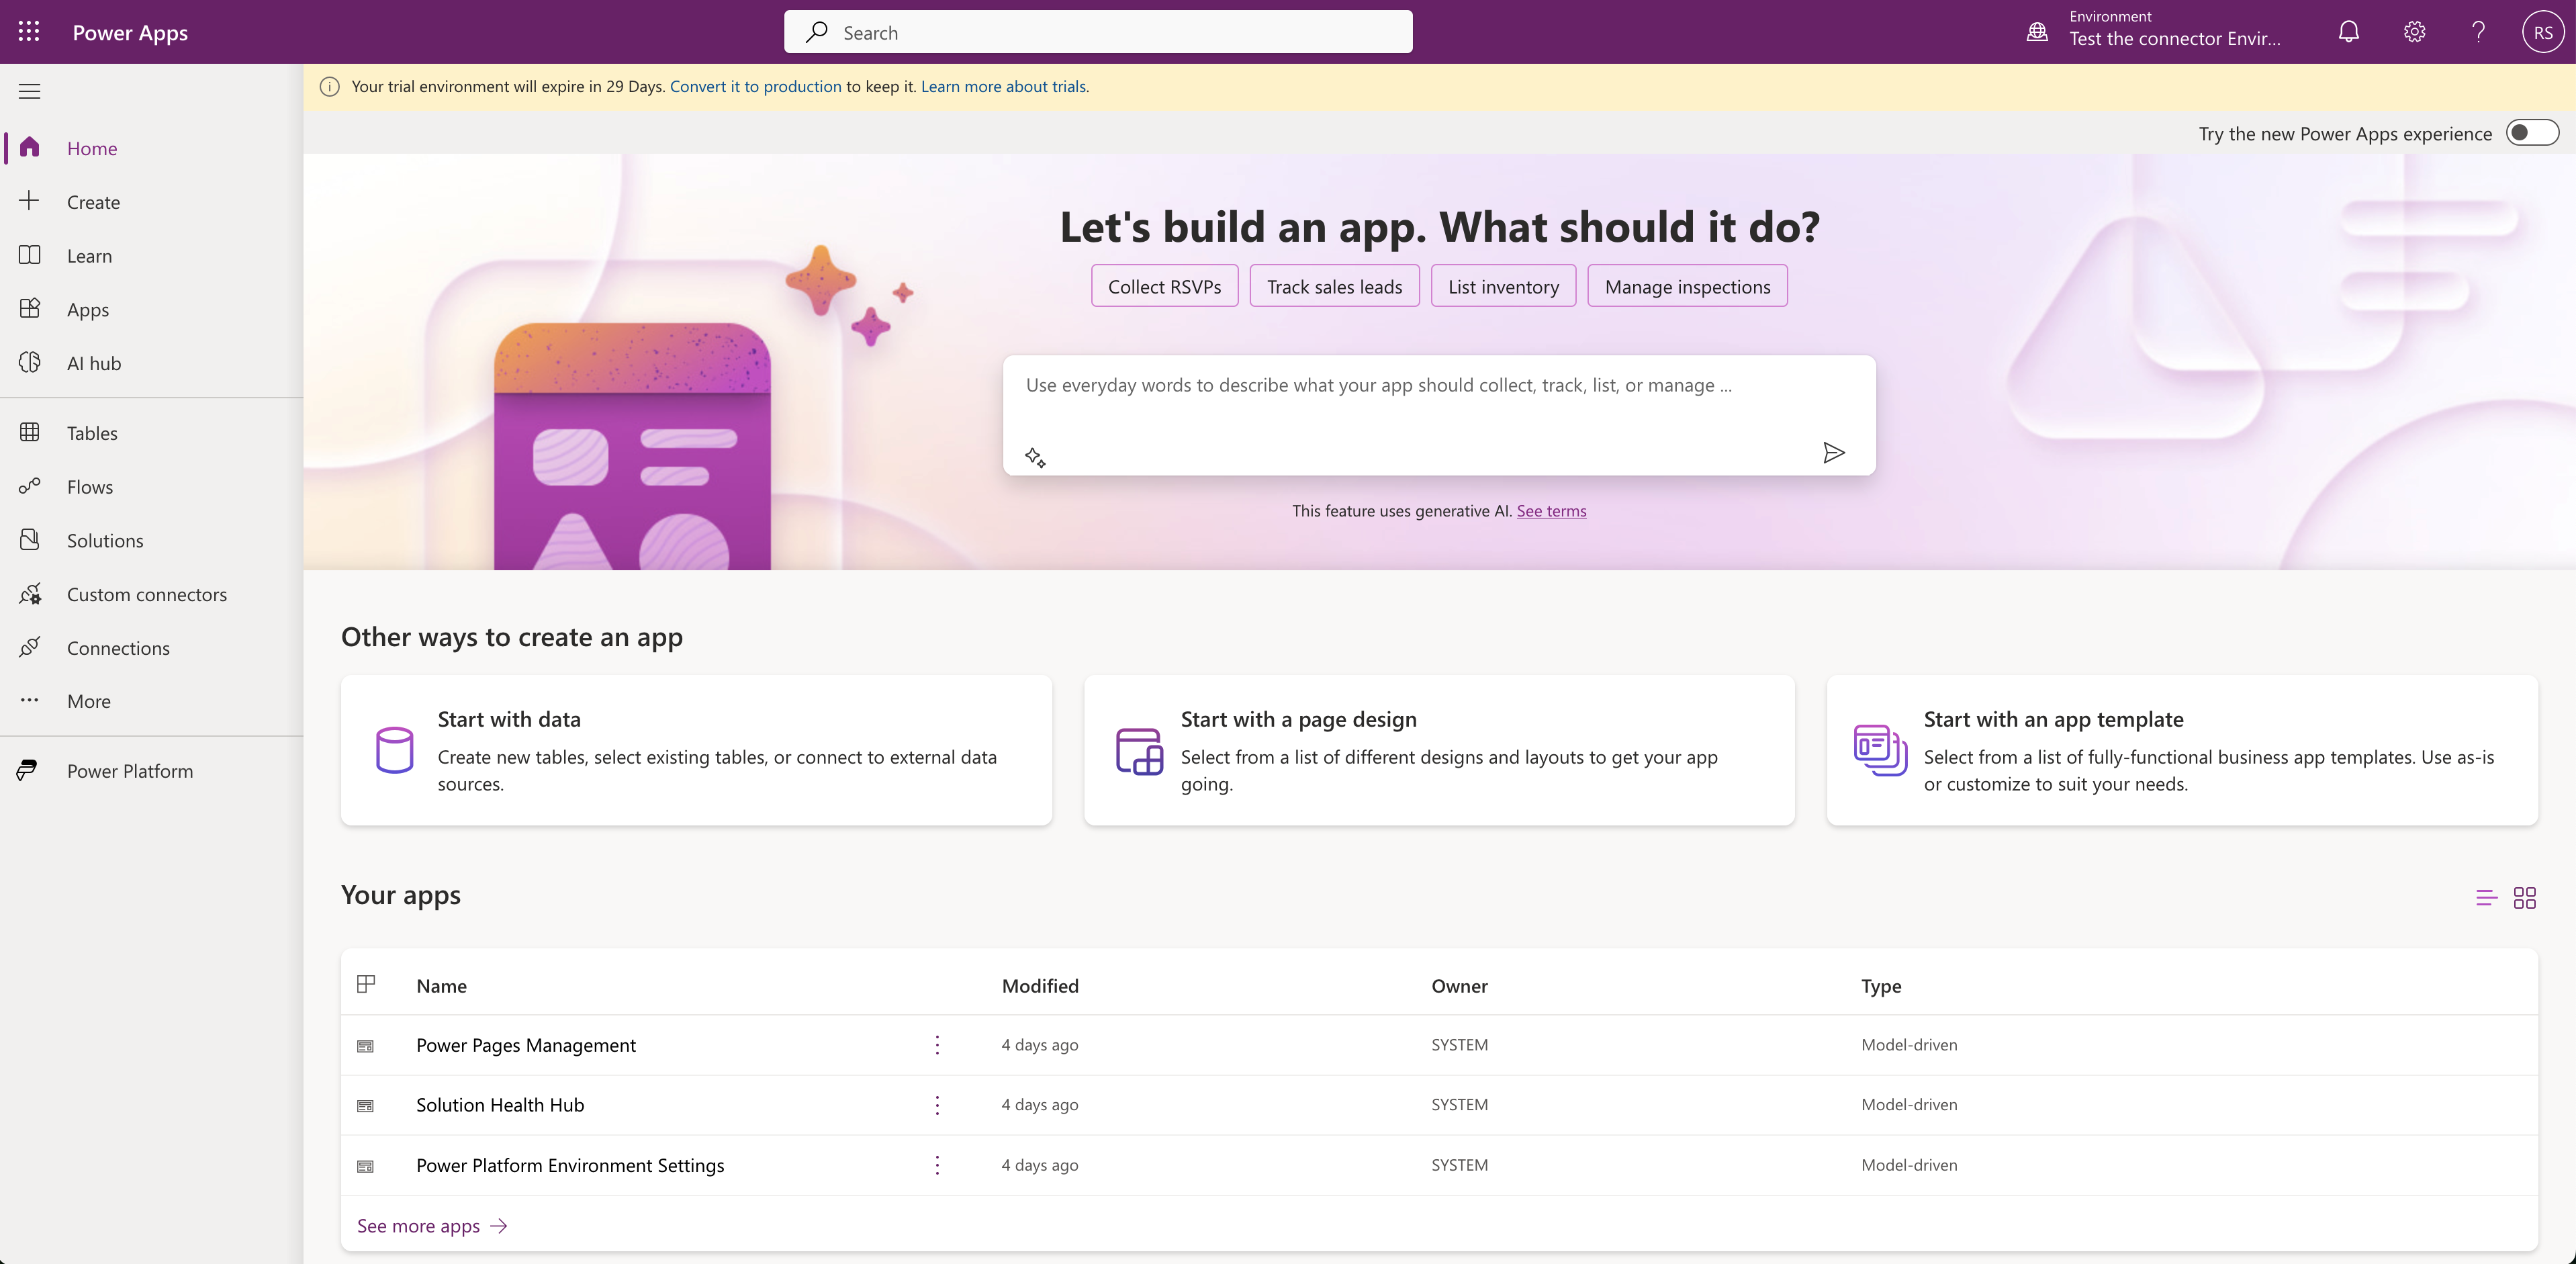Open Solution Health Hub more options menu

click(937, 1105)
